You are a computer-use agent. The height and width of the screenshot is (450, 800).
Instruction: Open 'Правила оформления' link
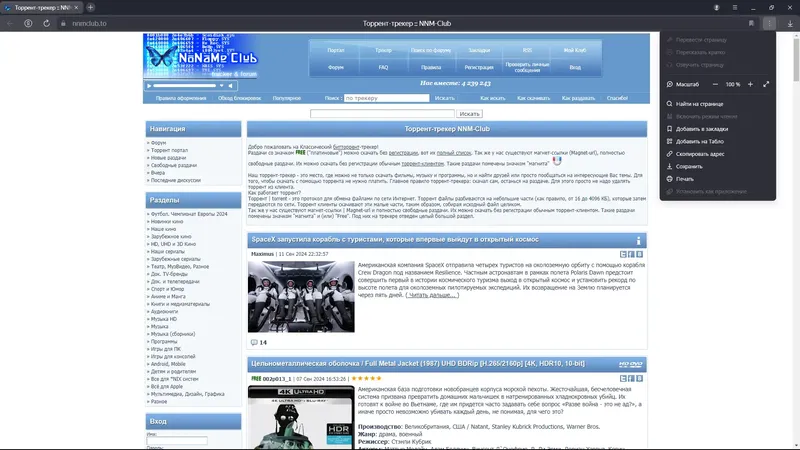click(x=181, y=98)
